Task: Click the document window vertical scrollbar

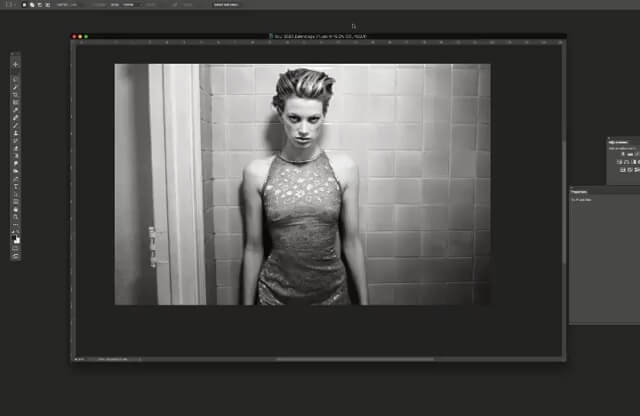Action: point(564,202)
